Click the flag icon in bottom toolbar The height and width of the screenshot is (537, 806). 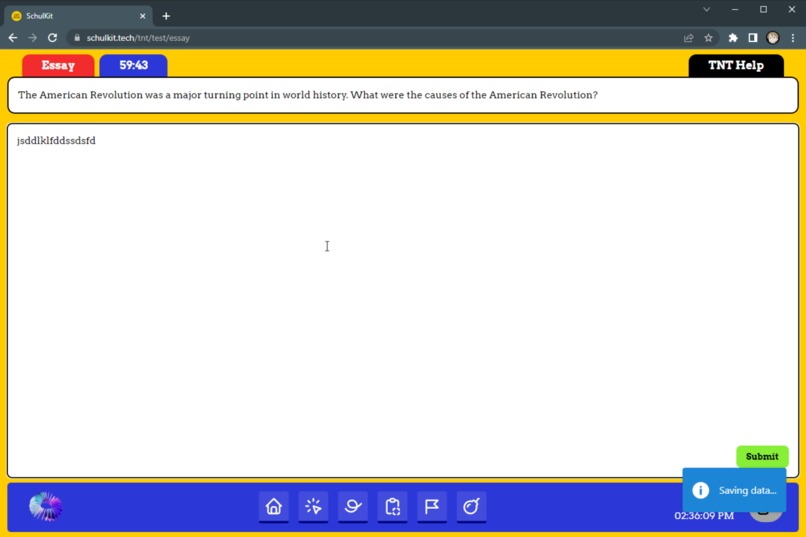(432, 506)
